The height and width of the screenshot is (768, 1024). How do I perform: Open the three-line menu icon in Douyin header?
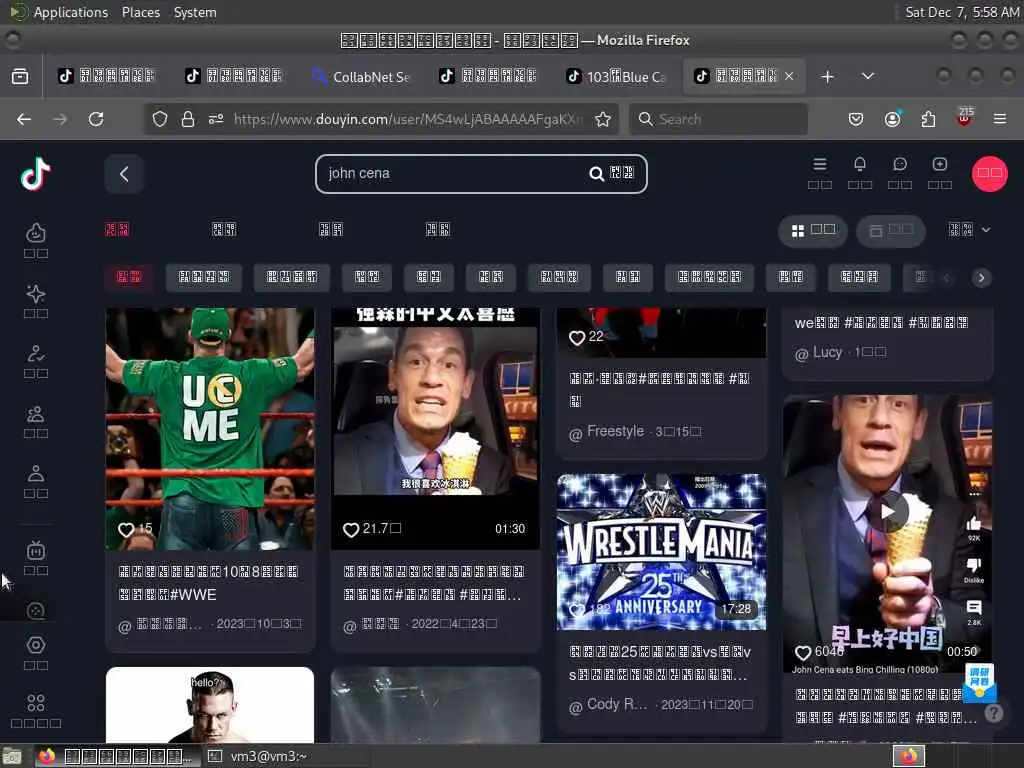(x=820, y=164)
